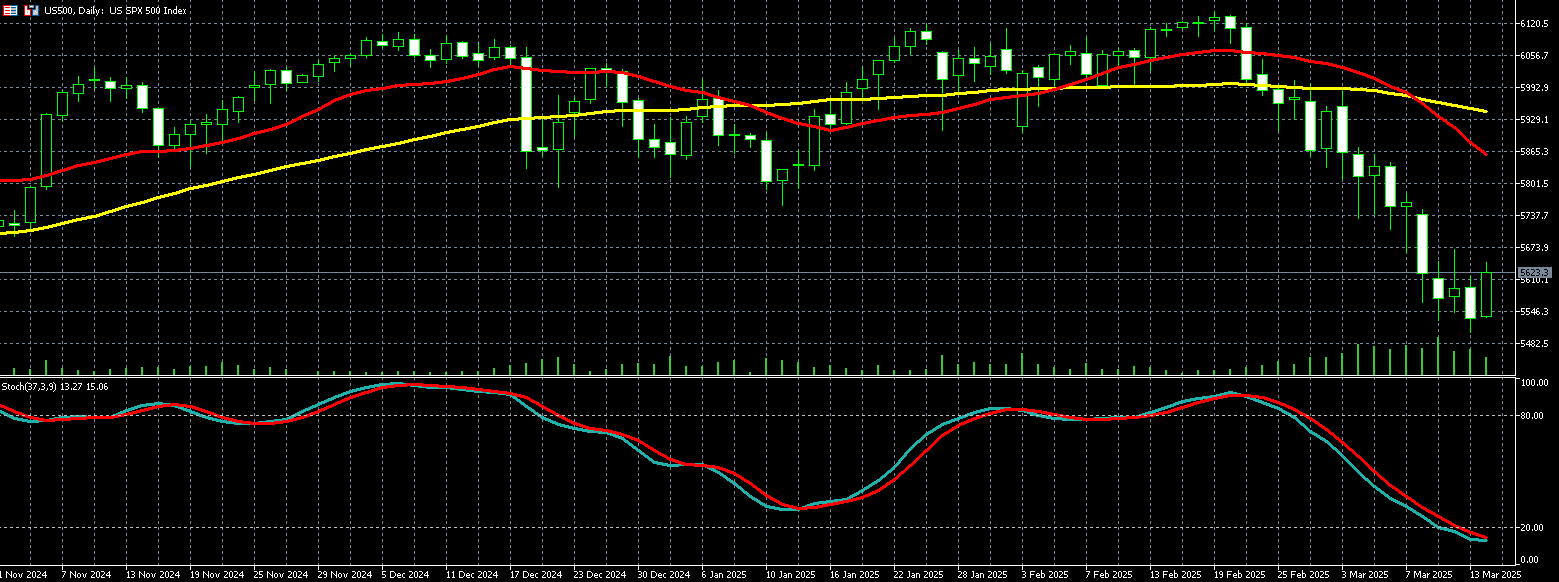
Task: Click the 22 Jan 2025 date label
Action: tap(917, 575)
